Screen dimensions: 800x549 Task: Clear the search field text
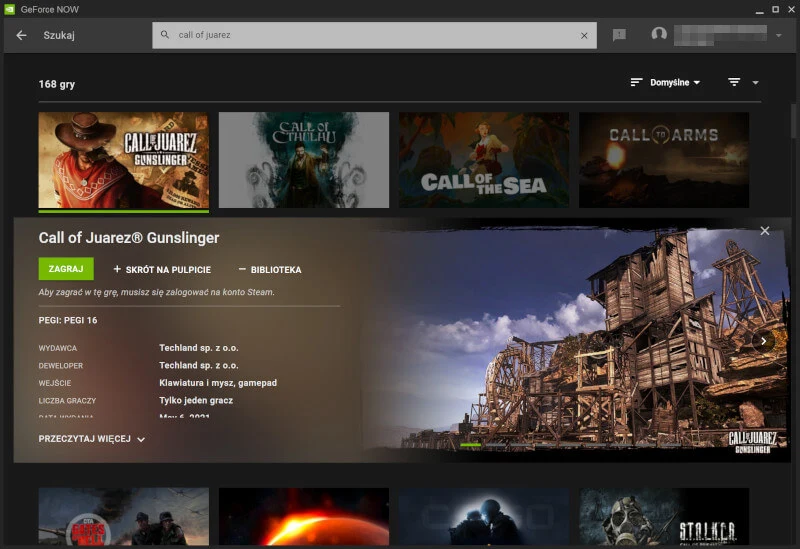click(584, 35)
